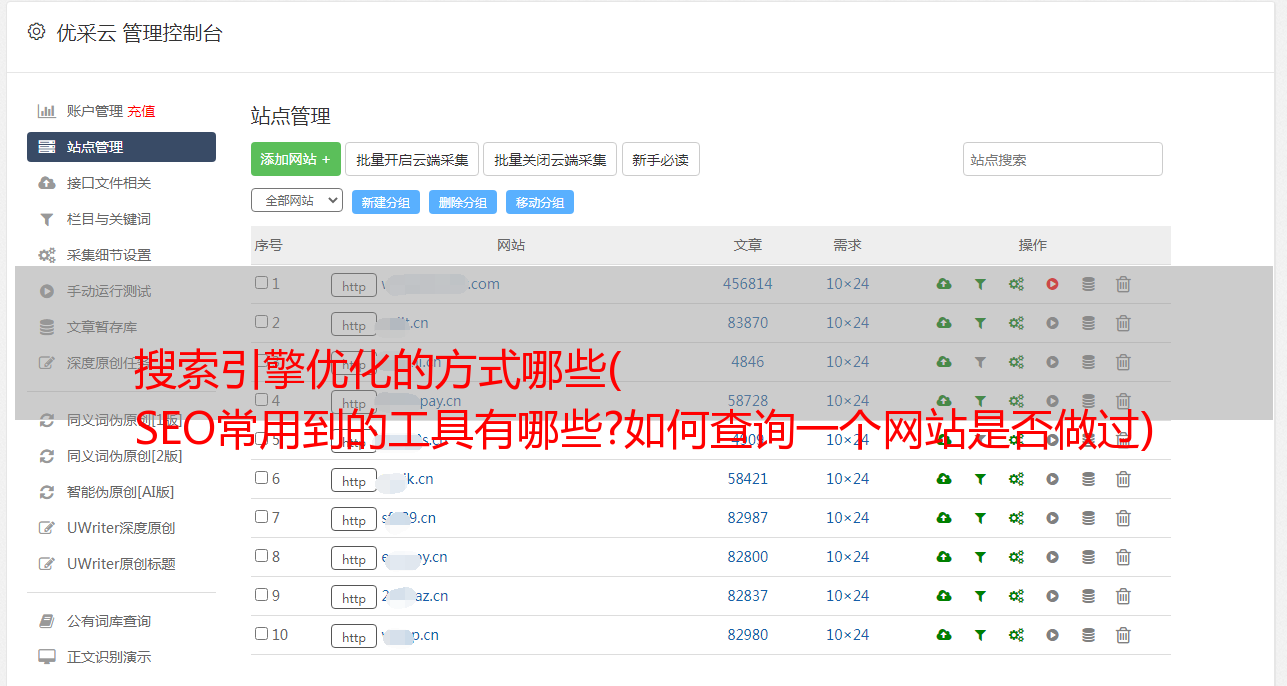Image resolution: width=1287 pixels, height=686 pixels.
Task: Click play icon in row 82987
Action: [1052, 518]
